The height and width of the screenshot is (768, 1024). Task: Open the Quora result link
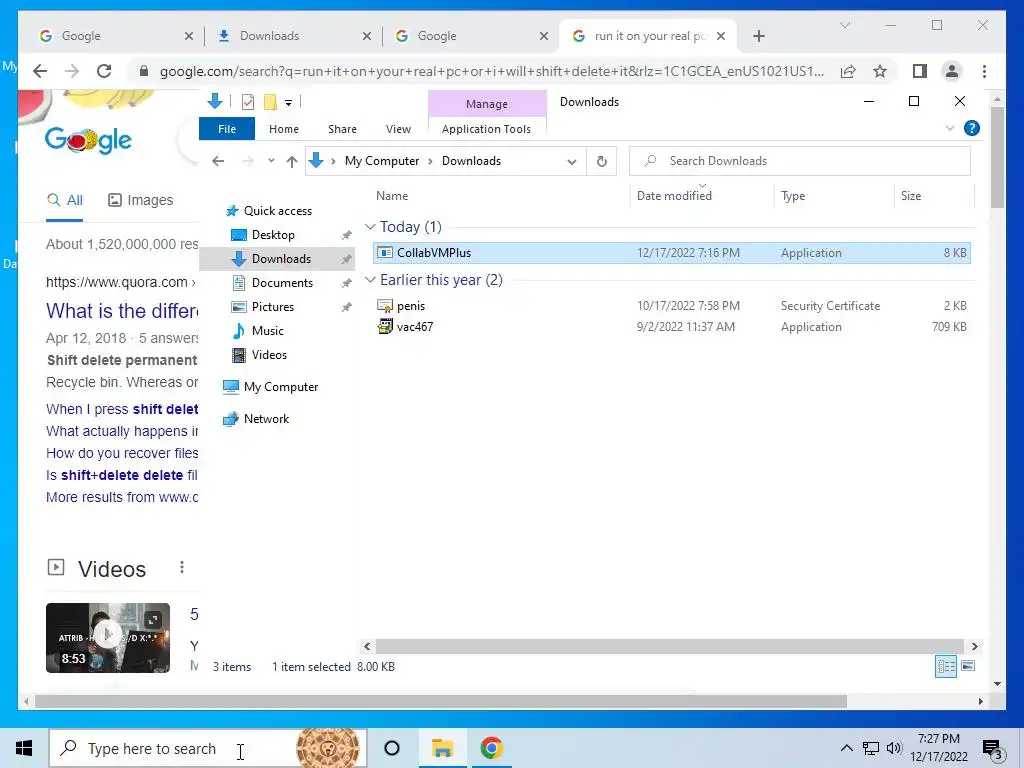pos(122,311)
